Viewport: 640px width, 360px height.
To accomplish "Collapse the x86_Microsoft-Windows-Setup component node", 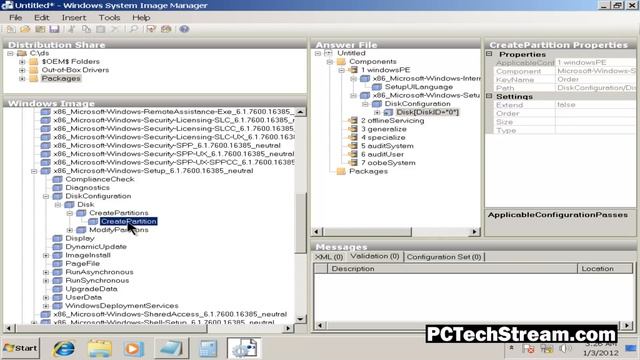I will (34, 171).
